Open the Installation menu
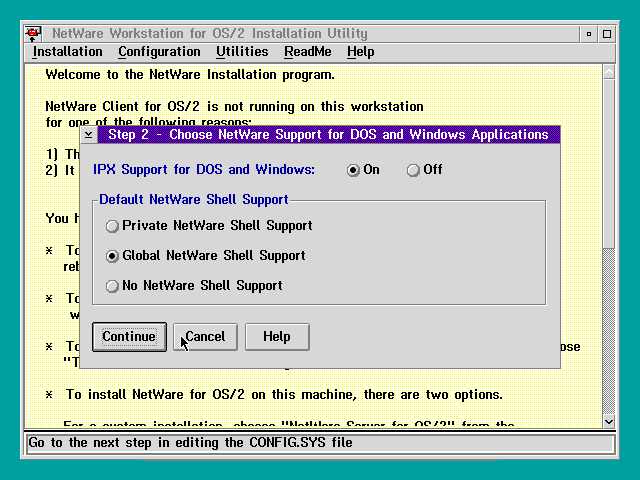The height and width of the screenshot is (480, 640). (67, 52)
